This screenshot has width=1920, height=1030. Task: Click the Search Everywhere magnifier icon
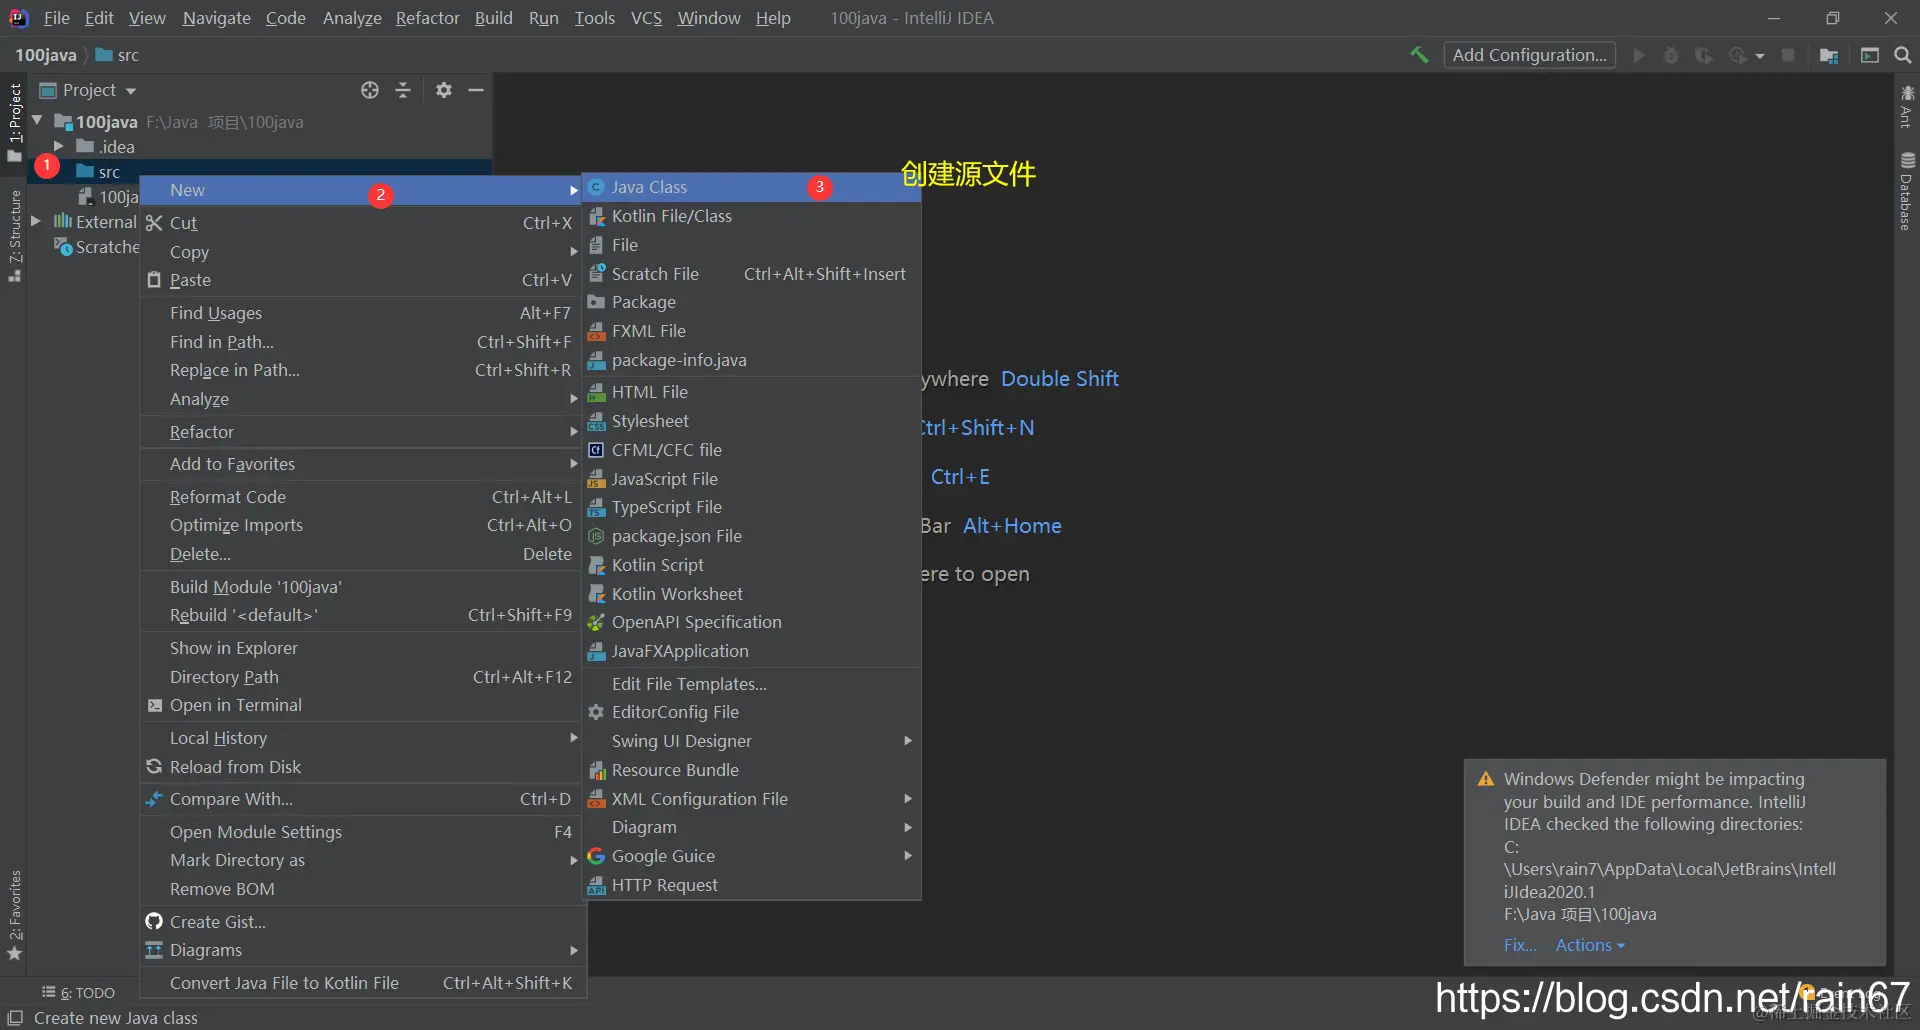[x=1902, y=55]
